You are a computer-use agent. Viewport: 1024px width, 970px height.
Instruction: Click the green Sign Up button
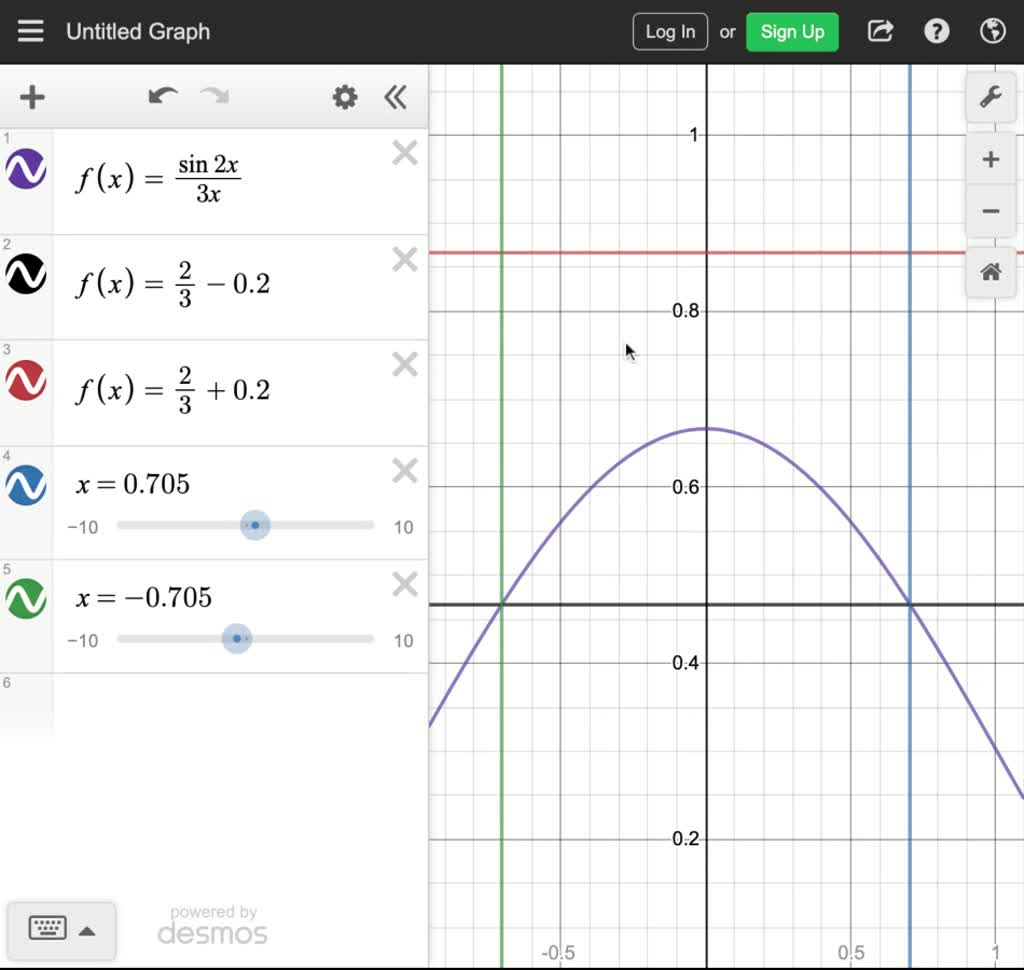(792, 31)
